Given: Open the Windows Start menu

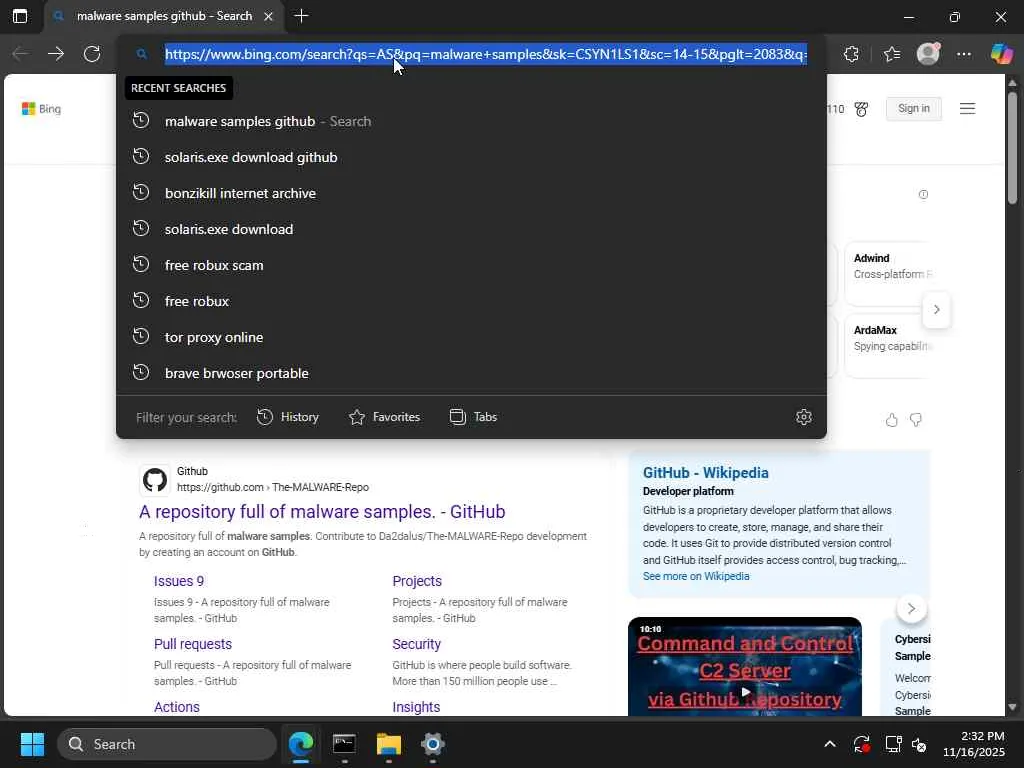Looking at the screenshot, I should pyautogui.click(x=32, y=744).
